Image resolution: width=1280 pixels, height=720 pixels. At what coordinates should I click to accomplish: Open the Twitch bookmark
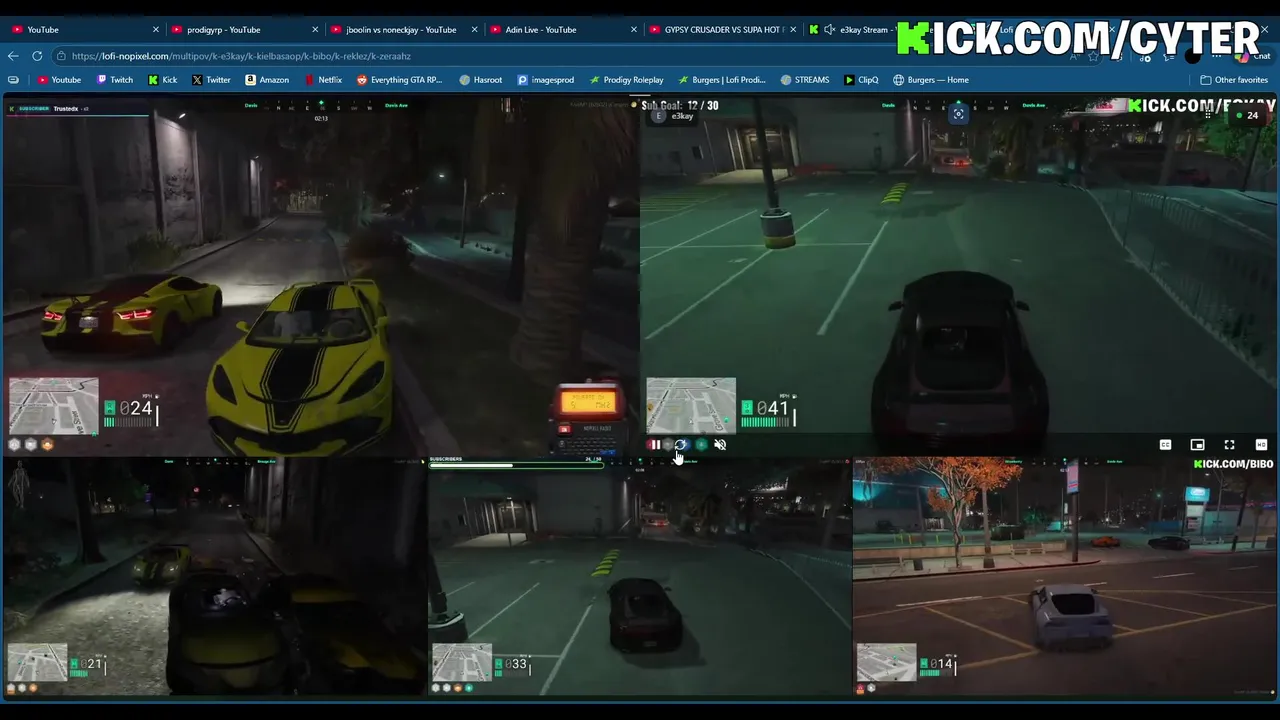click(x=115, y=80)
